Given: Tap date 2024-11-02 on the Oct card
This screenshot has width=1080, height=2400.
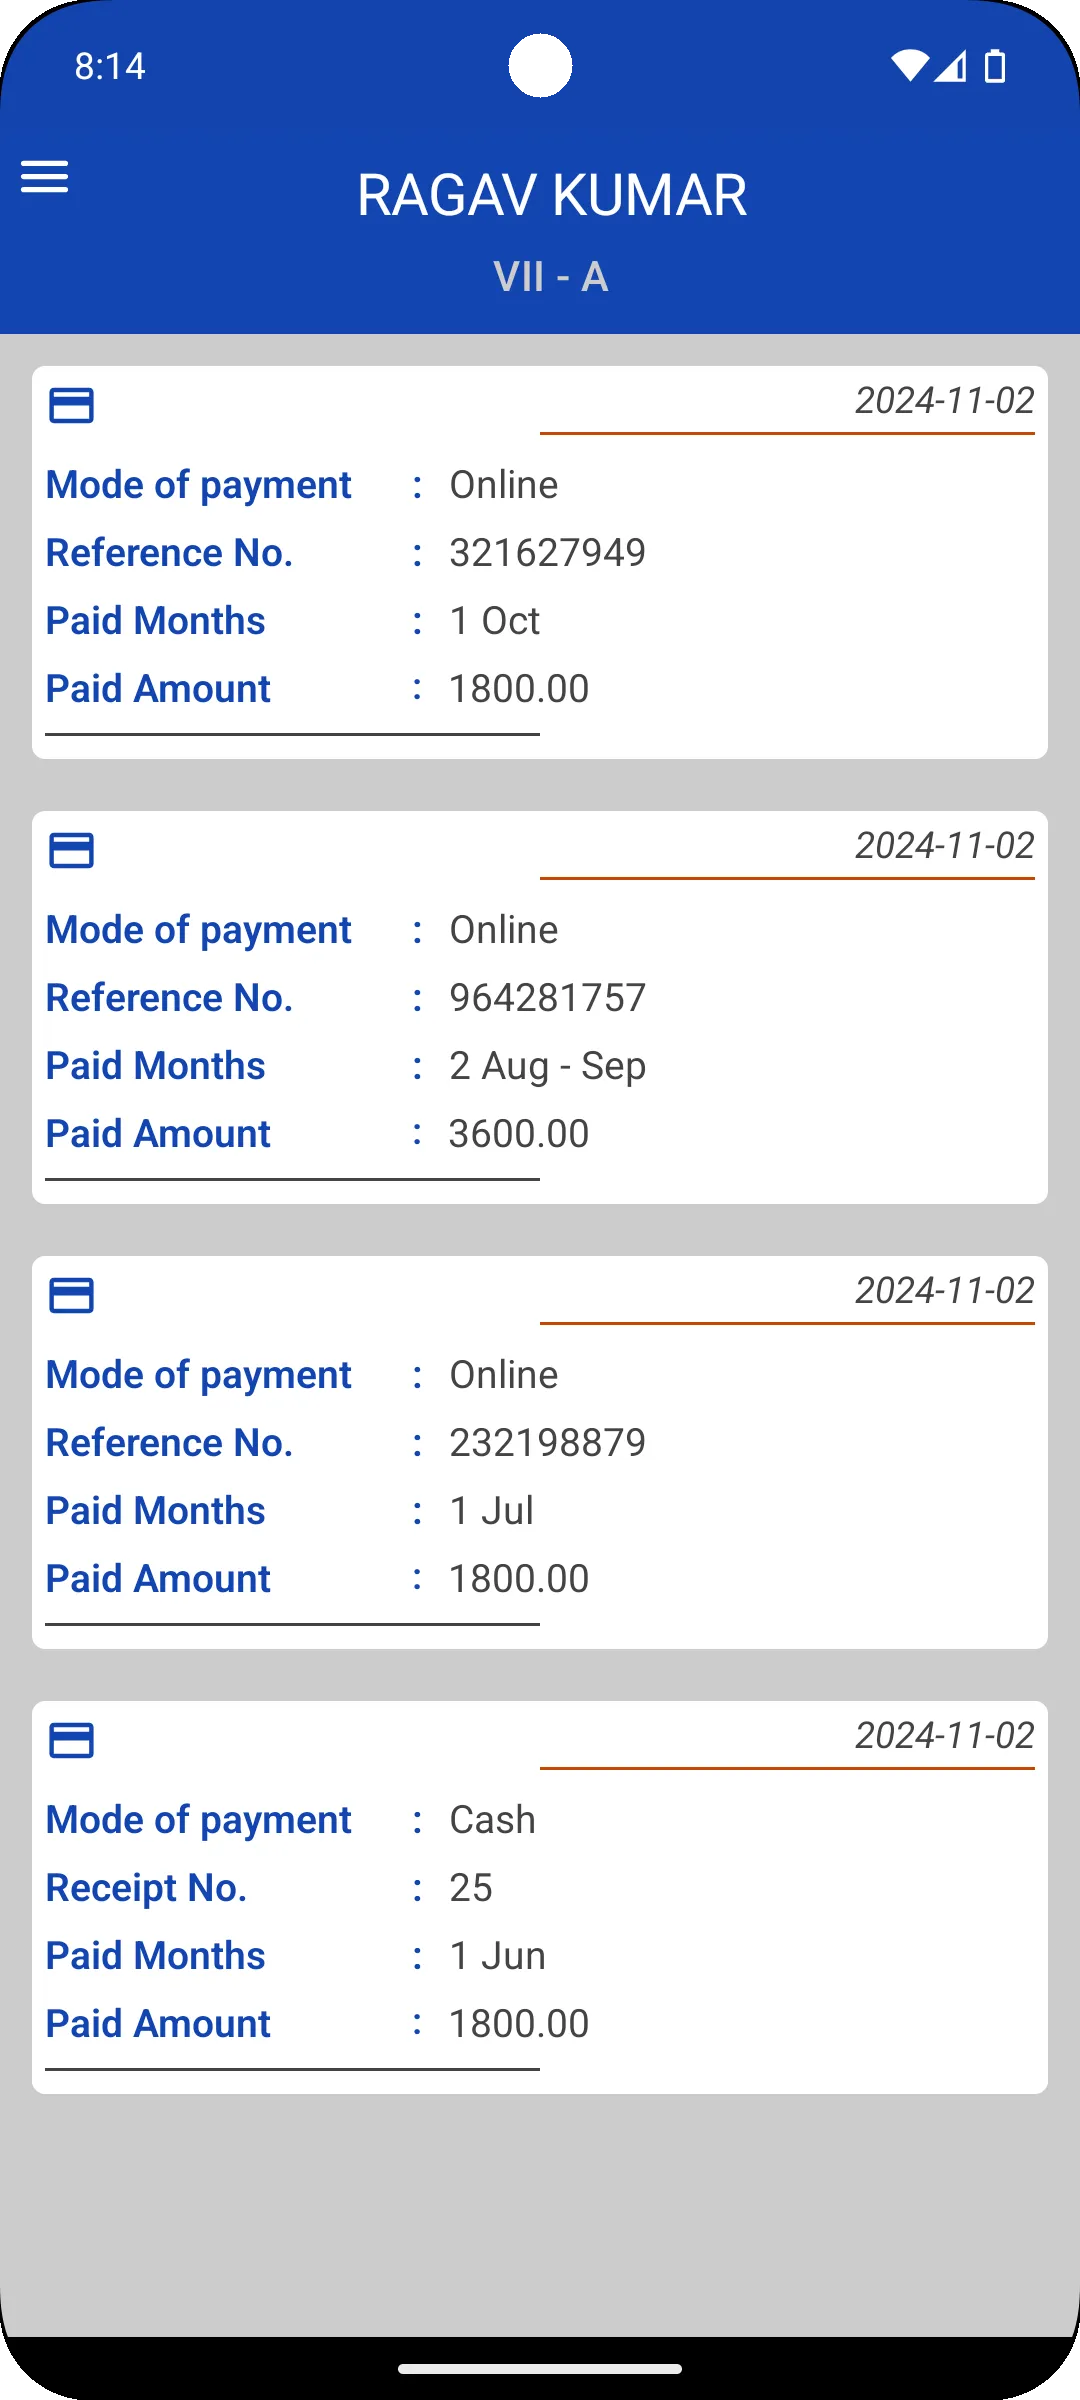Looking at the screenshot, I should (944, 401).
